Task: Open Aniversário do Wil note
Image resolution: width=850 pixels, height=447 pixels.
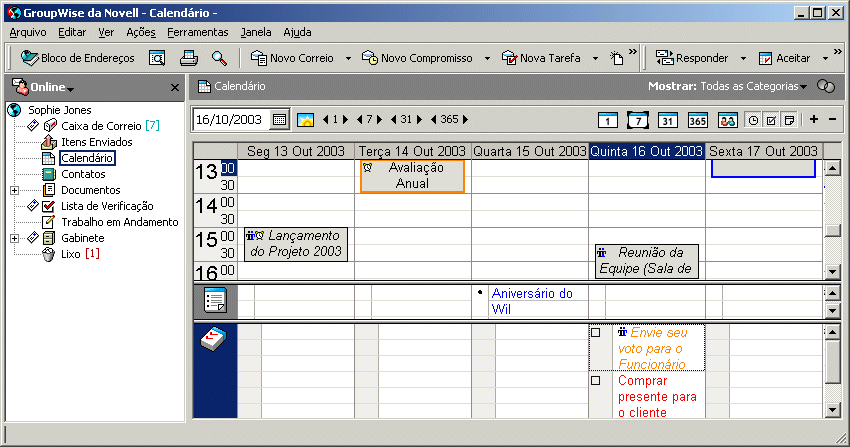Action: pyautogui.click(x=532, y=301)
